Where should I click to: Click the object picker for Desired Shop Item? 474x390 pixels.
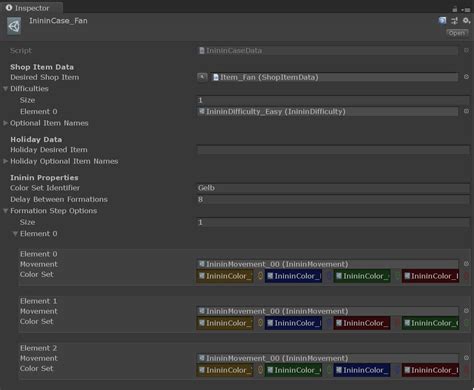[x=466, y=77]
